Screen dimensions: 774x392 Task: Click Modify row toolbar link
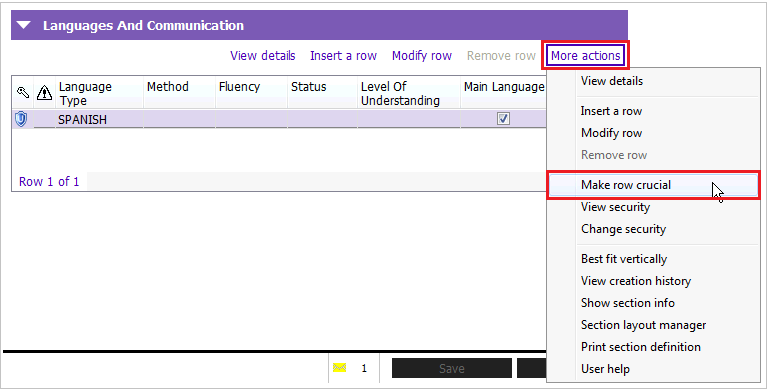[422, 55]
